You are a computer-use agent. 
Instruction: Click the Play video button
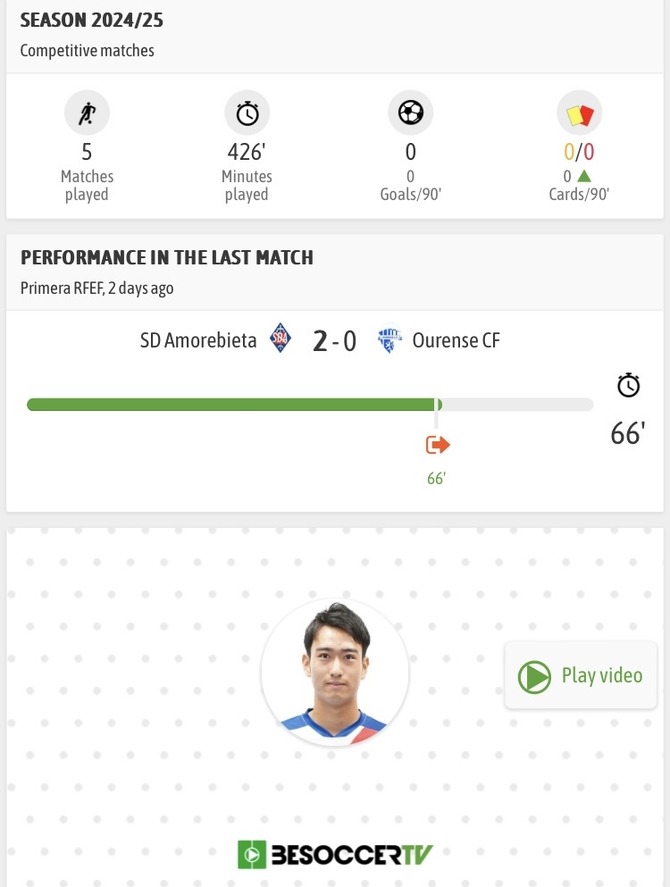click(x=581, y=675)
